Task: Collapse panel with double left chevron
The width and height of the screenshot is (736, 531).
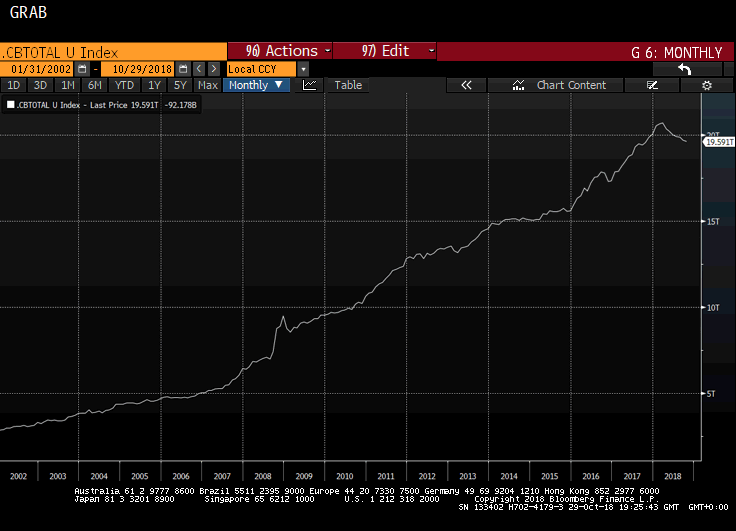Action: pos(466,85)
